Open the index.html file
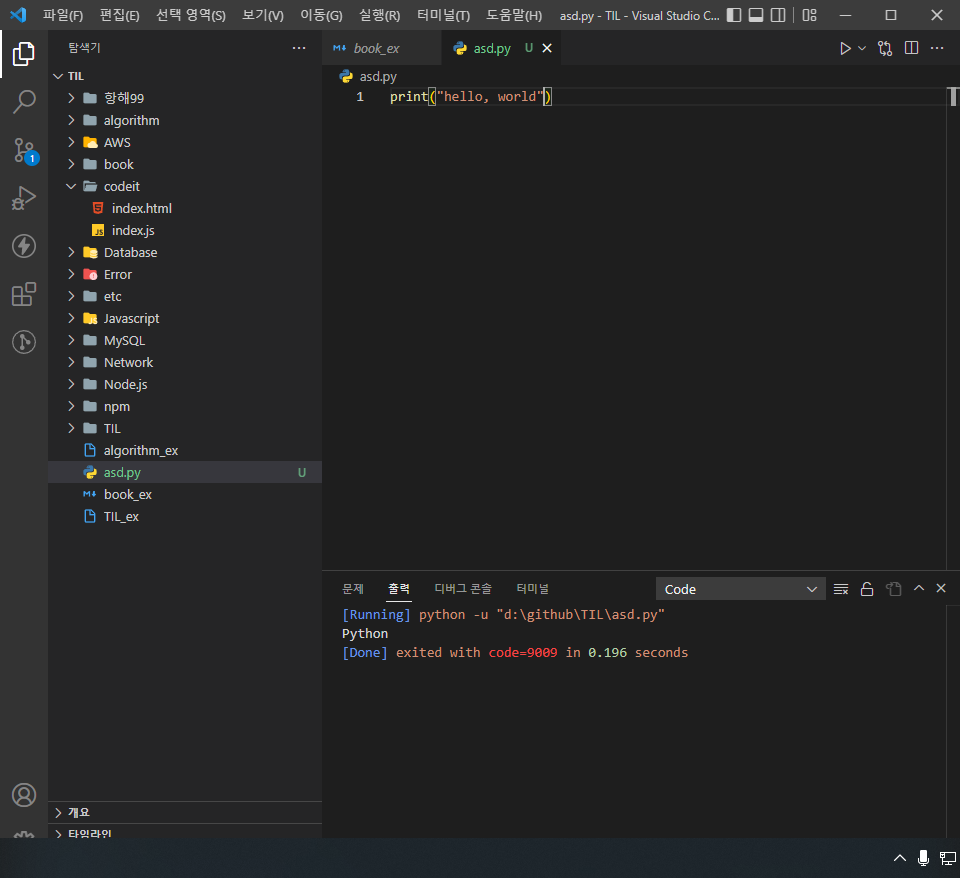960x878 pixels. click(141, 208)
